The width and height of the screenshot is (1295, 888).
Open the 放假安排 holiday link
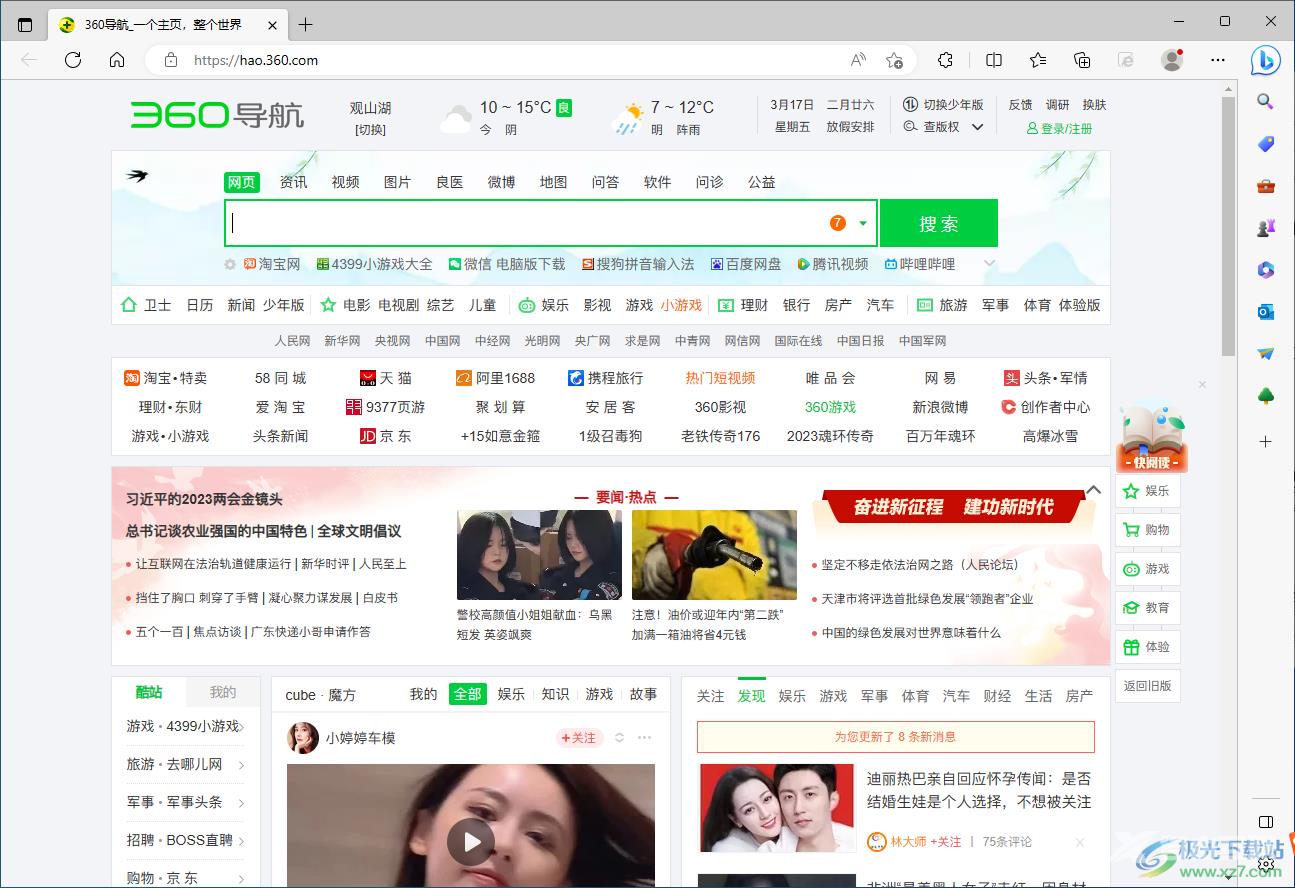(x=850, y=127)
